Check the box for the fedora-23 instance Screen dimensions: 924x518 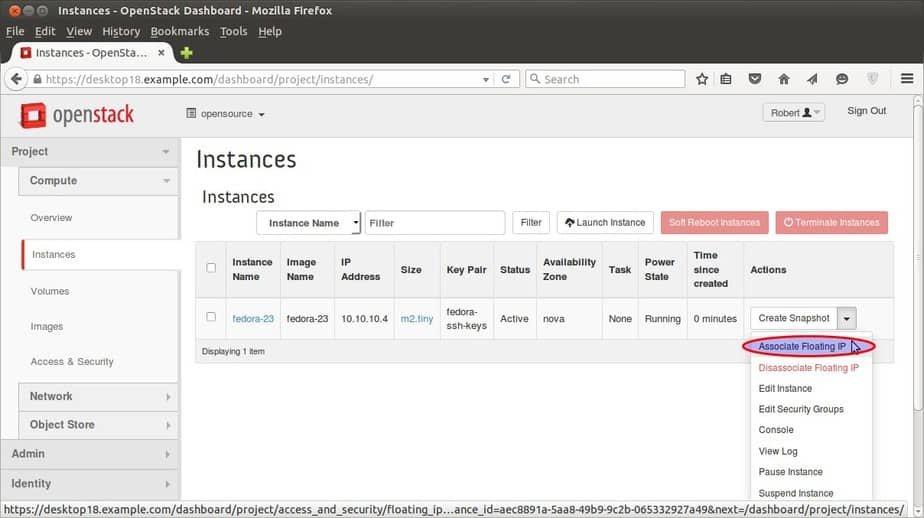211,316
